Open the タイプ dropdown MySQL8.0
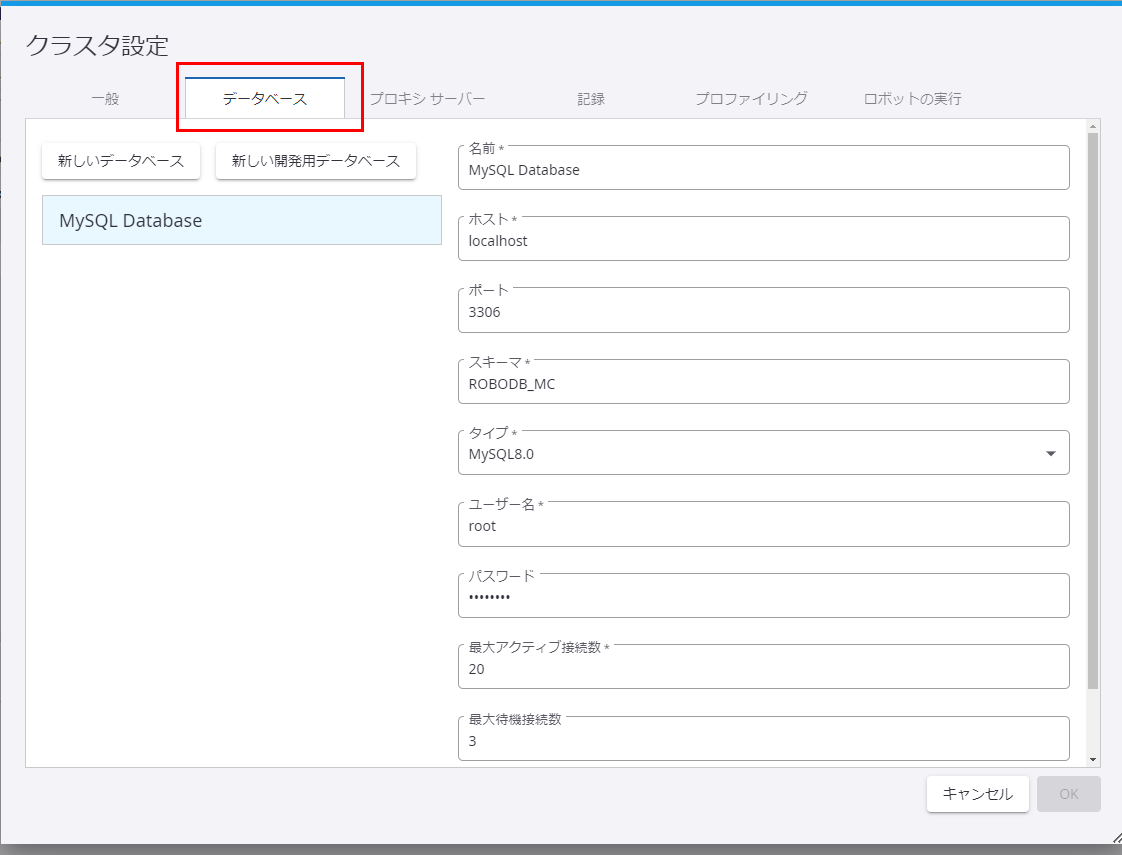This screenshot has width=1122, height=855. (x=764, y=453)
